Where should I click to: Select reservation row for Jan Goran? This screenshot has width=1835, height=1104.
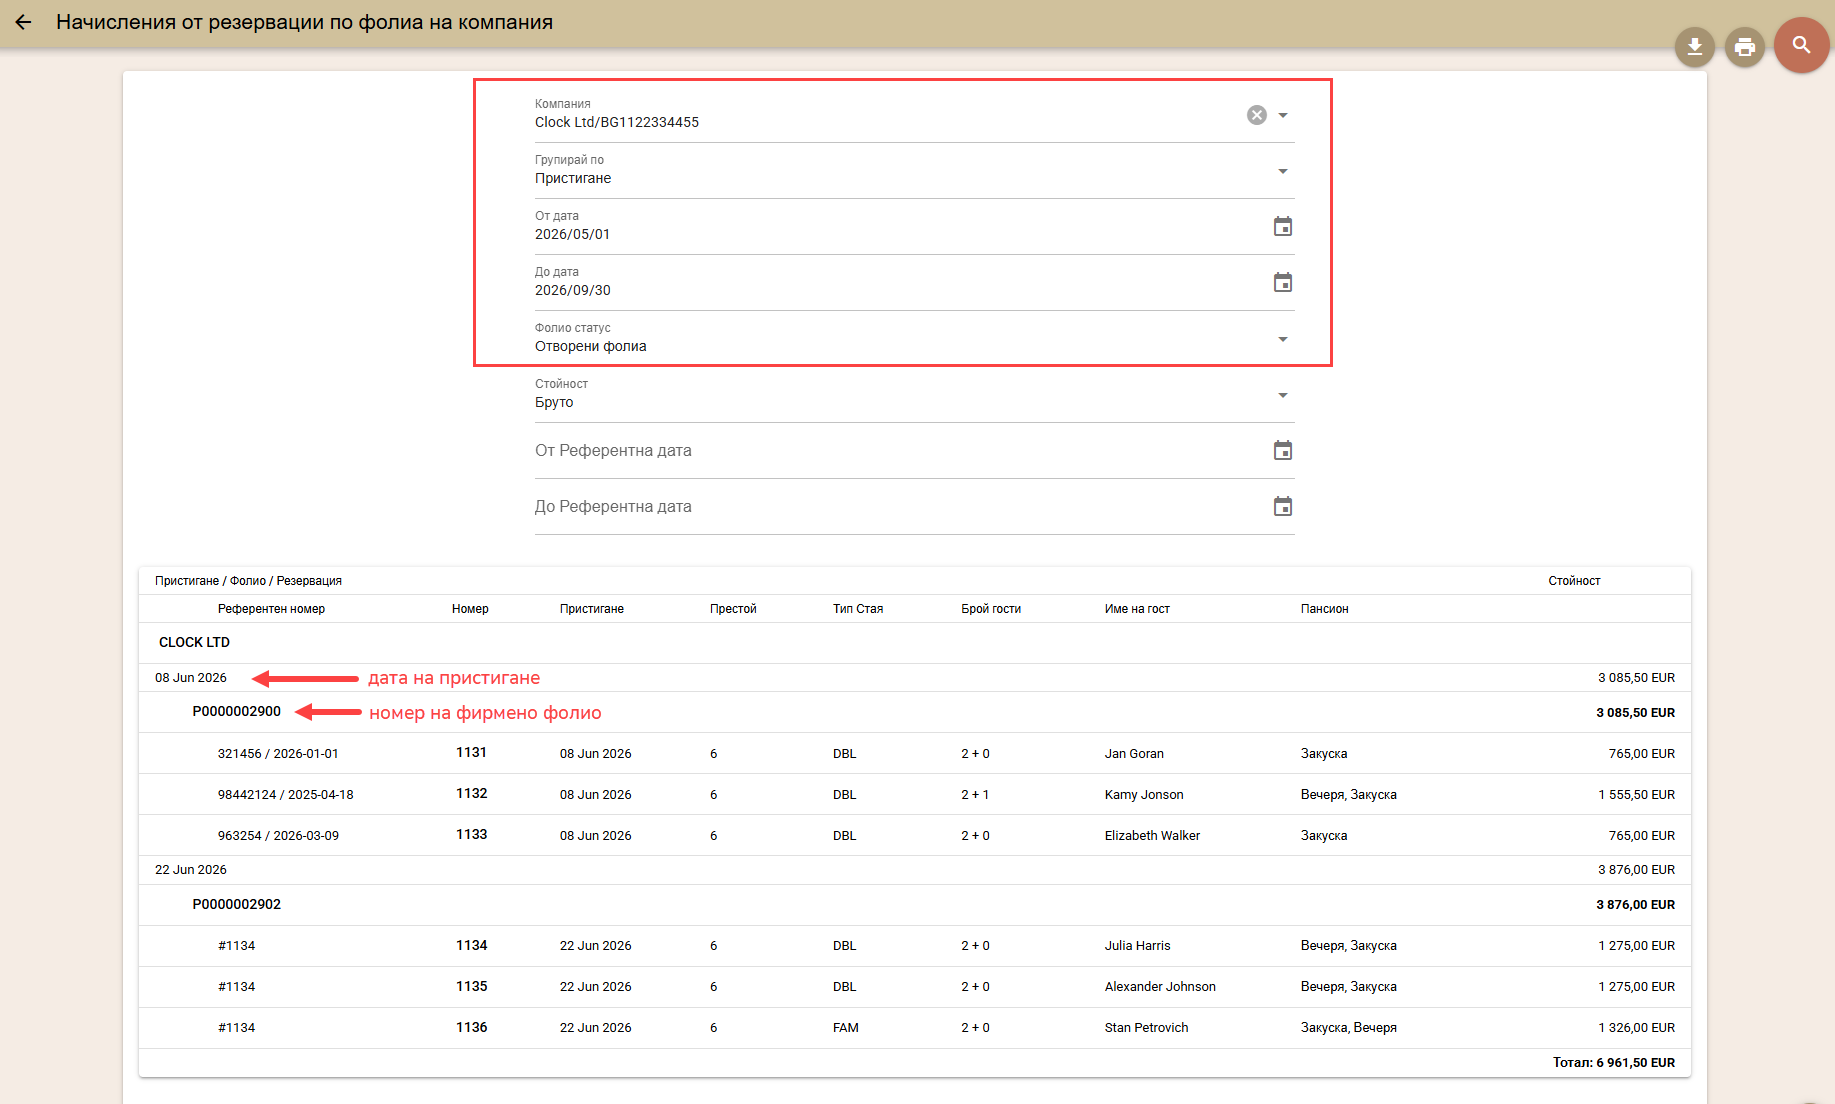coord(914,754)
